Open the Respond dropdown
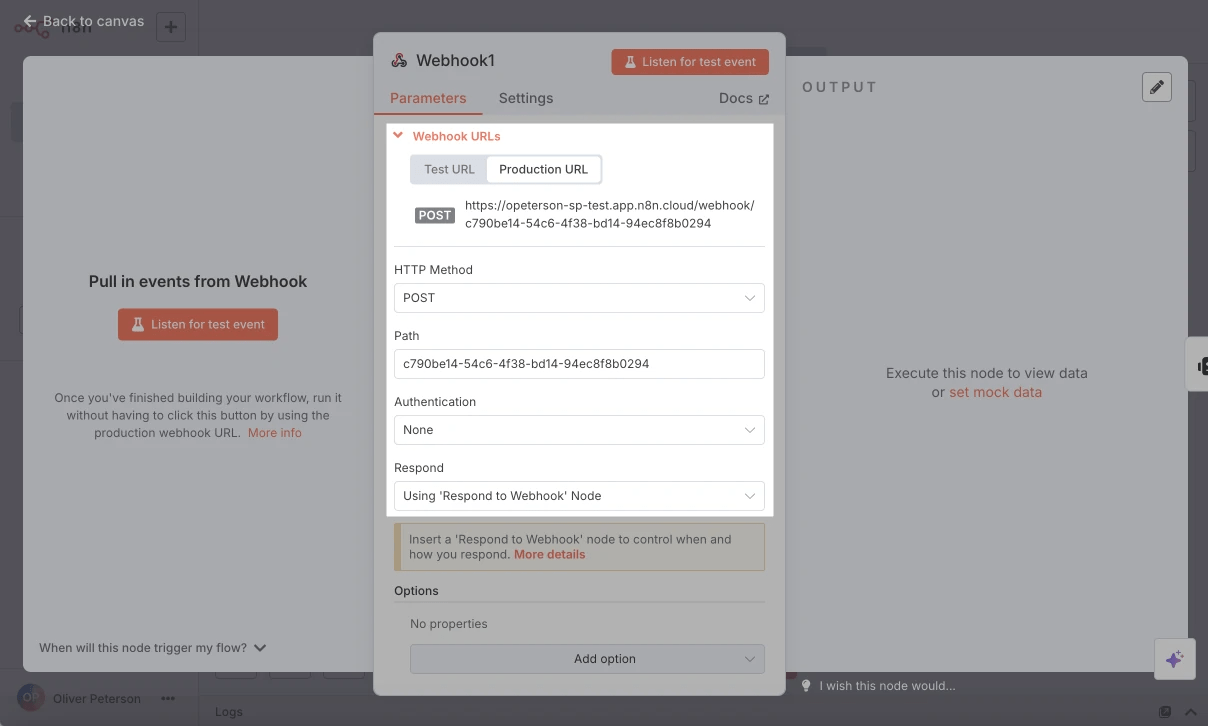 coord(579,496)
